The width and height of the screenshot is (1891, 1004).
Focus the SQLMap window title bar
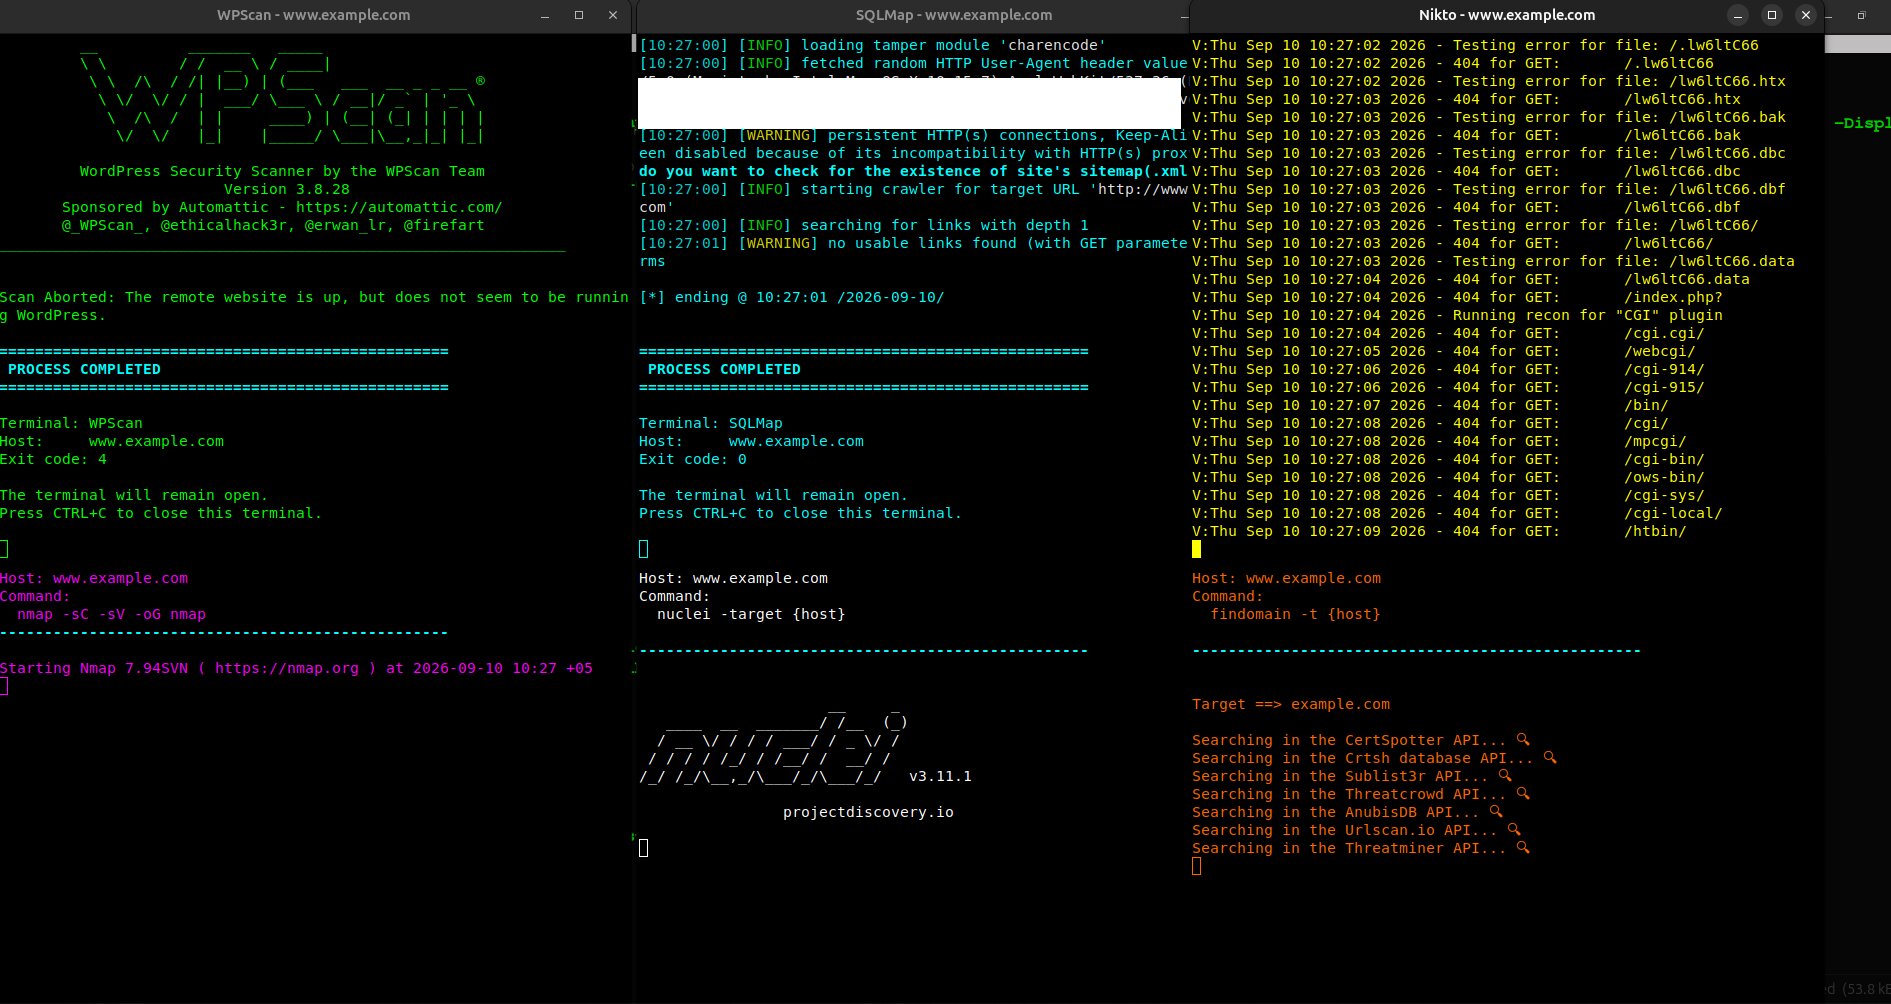(954, 16)
